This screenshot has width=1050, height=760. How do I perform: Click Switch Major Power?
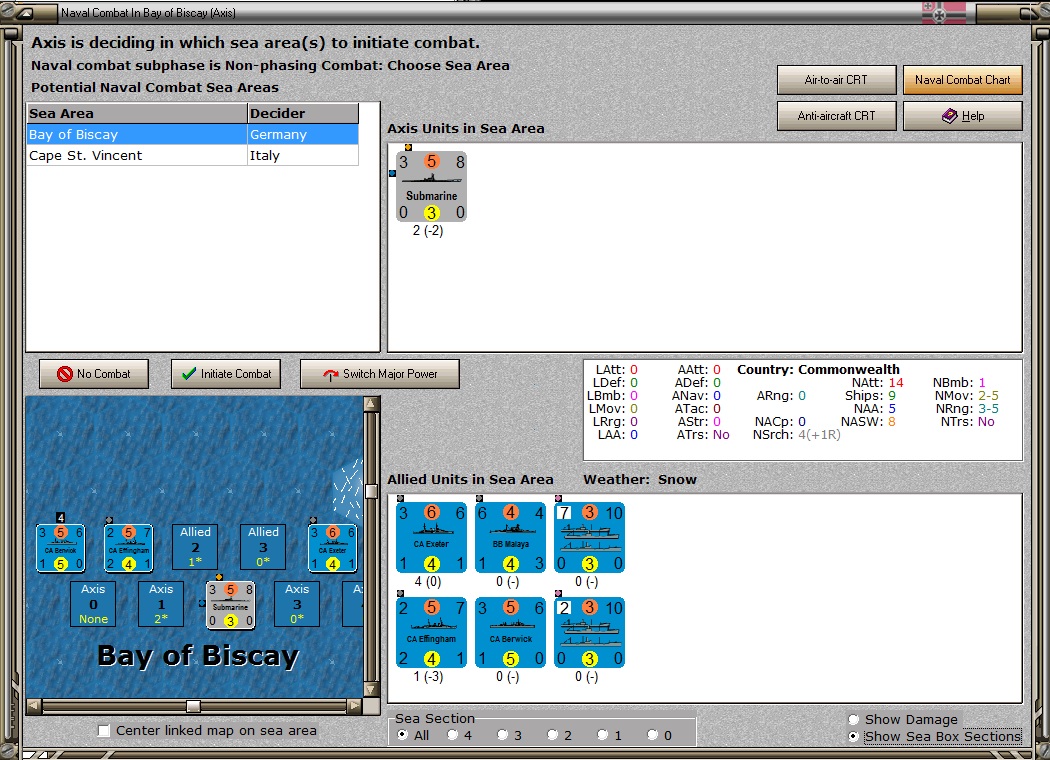tap(380, 374)
